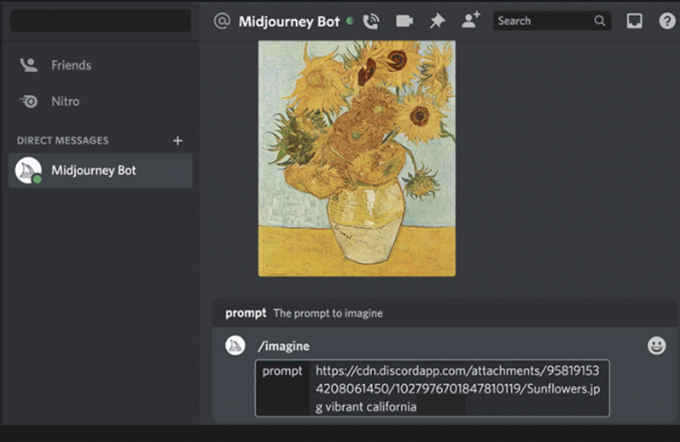Open the inbox icon
The height and width of the screenshot is (442, 680).
(x=634, y=21)
